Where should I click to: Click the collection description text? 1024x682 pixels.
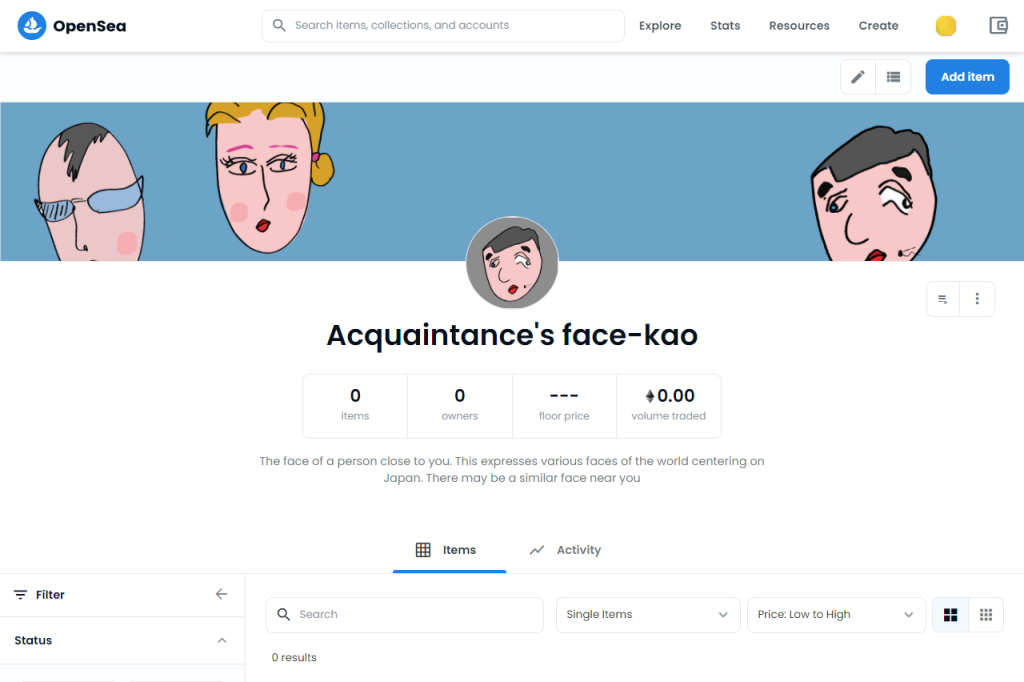pos(512,469)
